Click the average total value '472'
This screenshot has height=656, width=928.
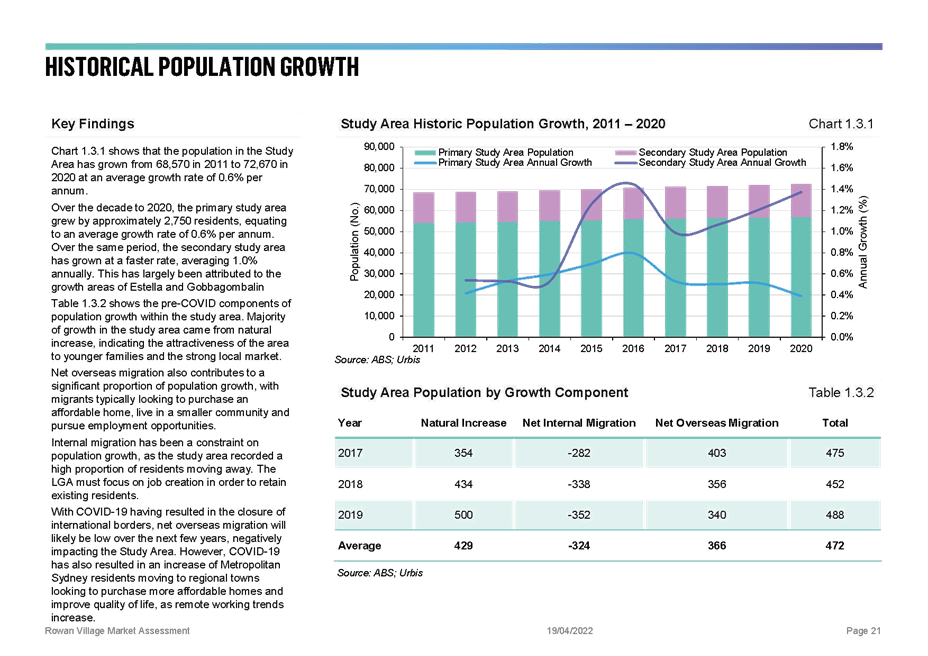[x=835, y=546]
